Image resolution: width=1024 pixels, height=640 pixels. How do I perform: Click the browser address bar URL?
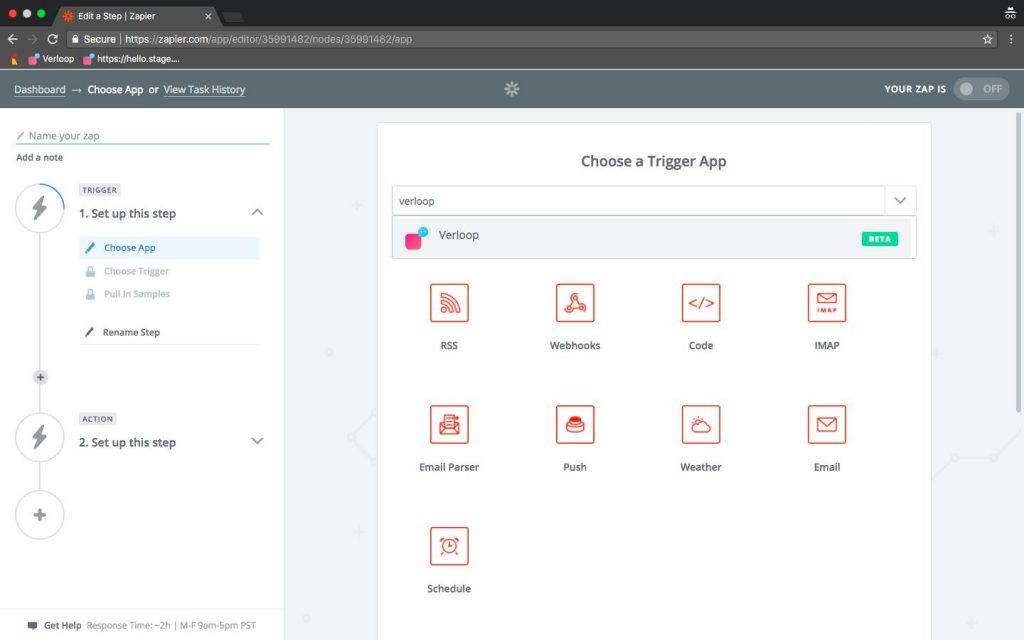[x=268, y=39]
